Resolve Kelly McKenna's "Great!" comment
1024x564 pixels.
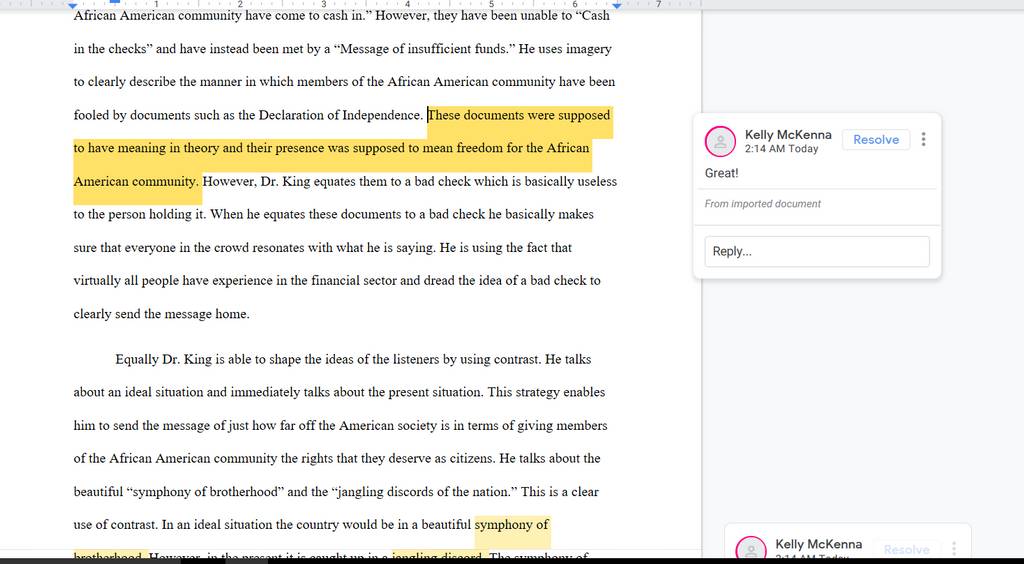(x=876, y=140)
